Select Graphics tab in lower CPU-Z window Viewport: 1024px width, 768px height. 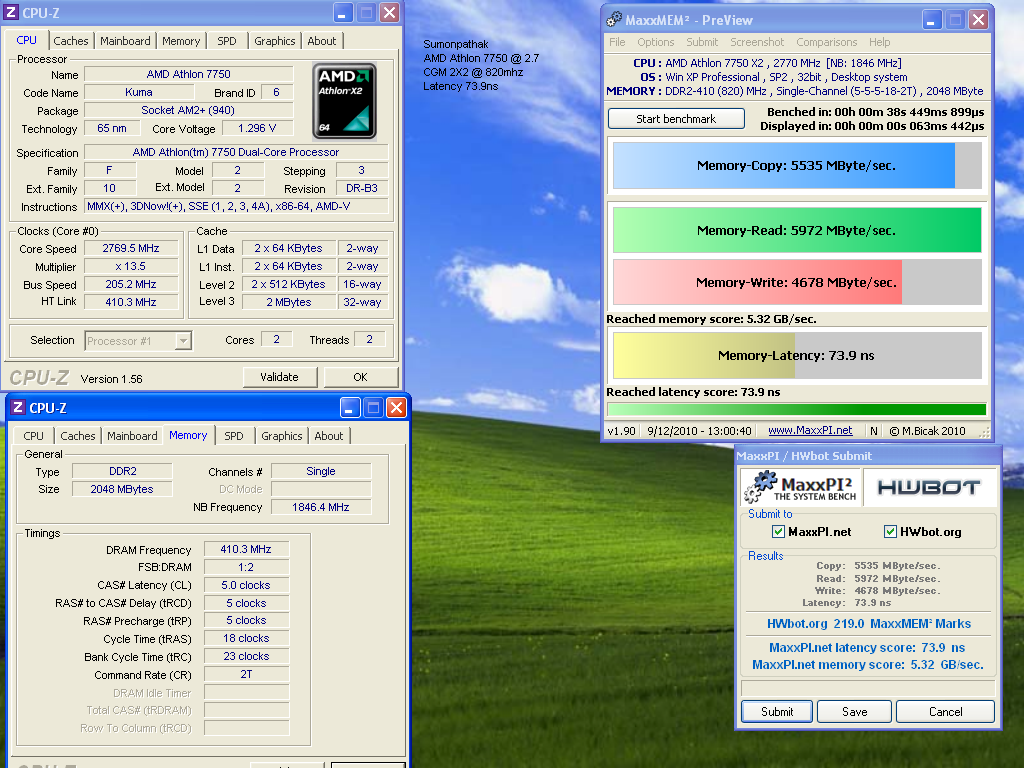coord(282,436)
